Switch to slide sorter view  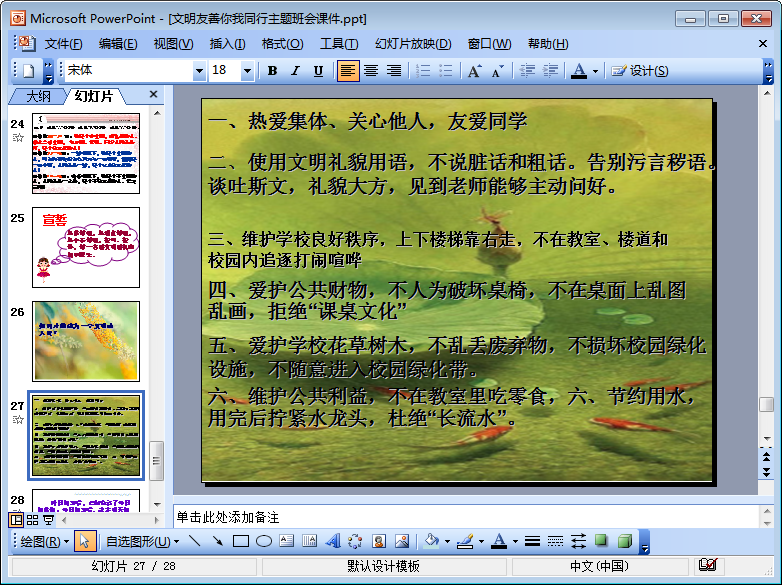pyautogui.click(x=32, y=520)
